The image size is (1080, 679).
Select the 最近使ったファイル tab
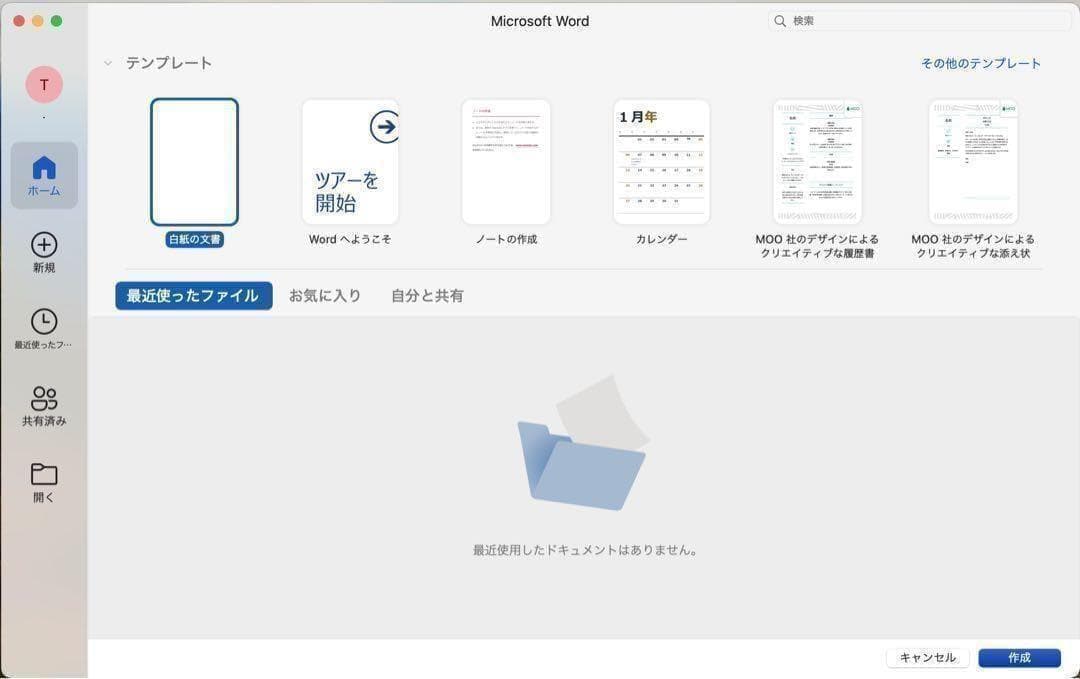(x=193, y=295)
